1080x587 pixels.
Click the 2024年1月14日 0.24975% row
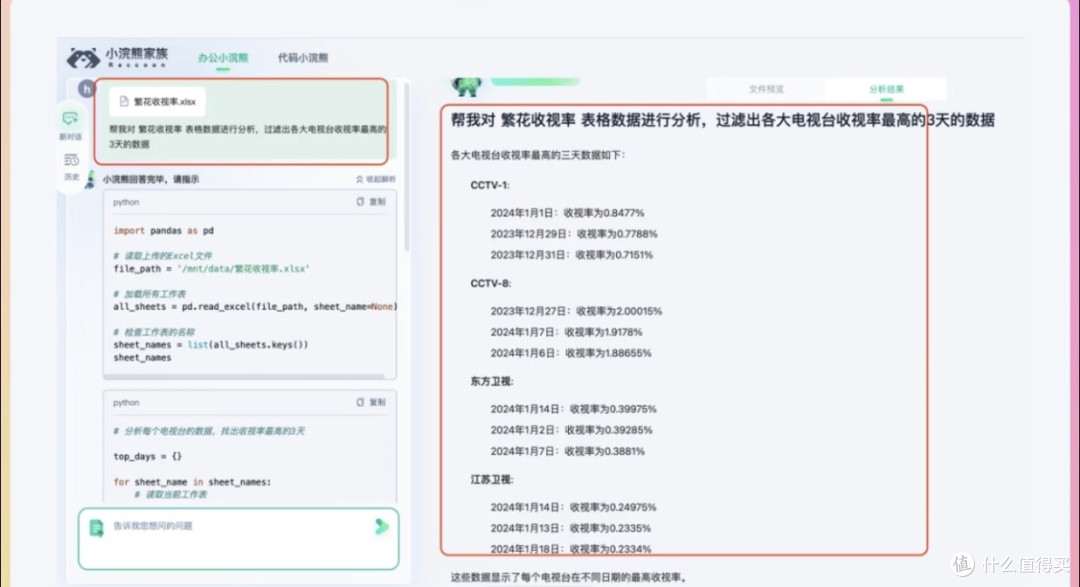[x=573, y=507]
